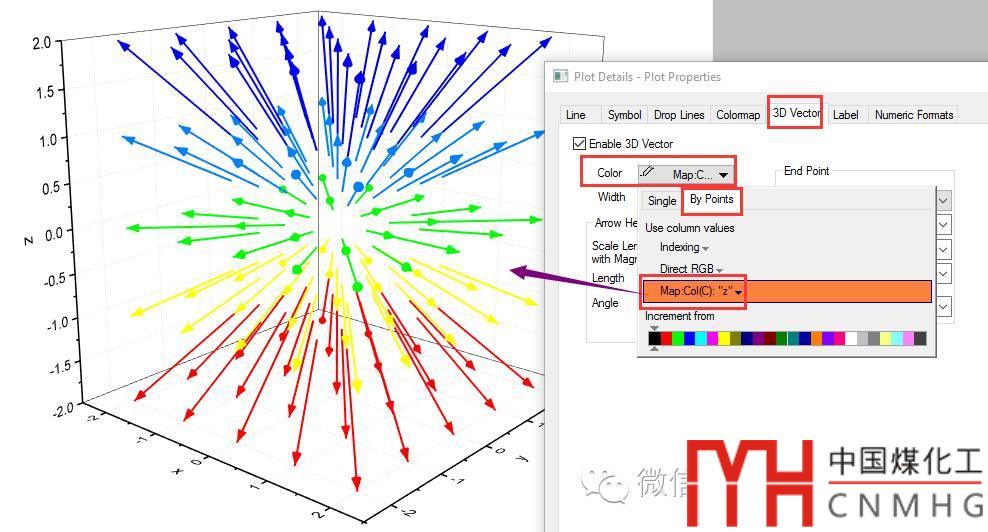Switch to the Line tab
The image size is (988, 532).
pyautogui.click(x=575, y=115)
